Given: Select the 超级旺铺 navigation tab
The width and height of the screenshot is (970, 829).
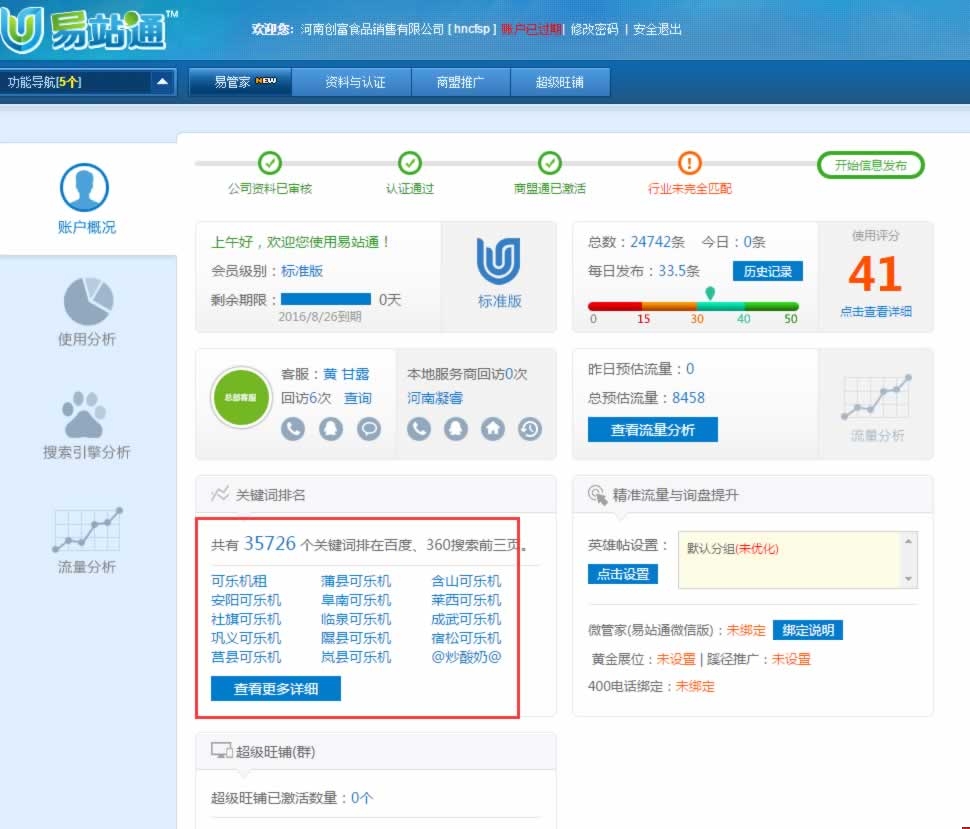Looking at the screenshot, I should click(x=560, y=82).
